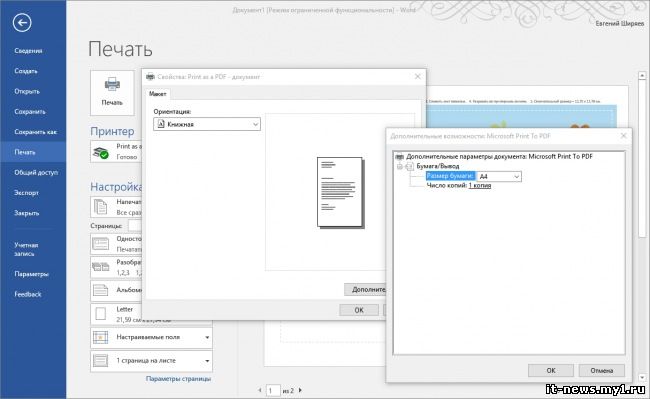Select the Размер бумаги tree item
The width and height of the screenshot is (650, 399).
coord(450,176)
